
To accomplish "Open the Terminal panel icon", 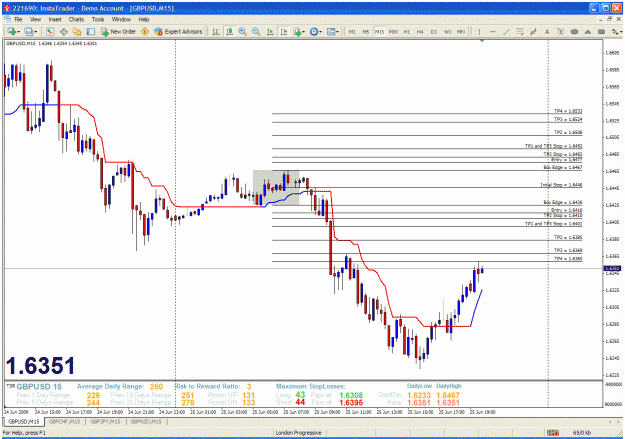I will [91, 31].
